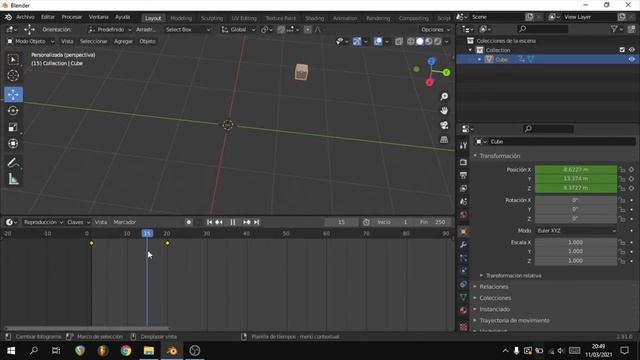Toggle lock on Escala X
The height and width of the screenshot is (360, 640).
[x=622, y=242]
